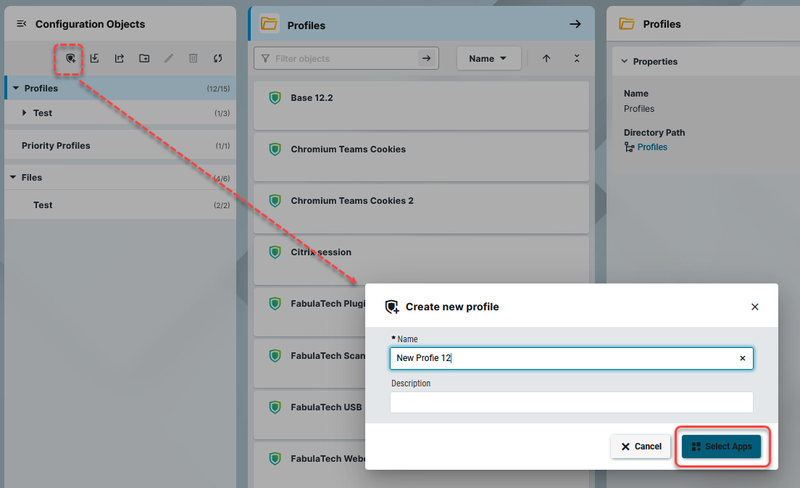Click the create new profile shield icon

(x=70, y=59)
